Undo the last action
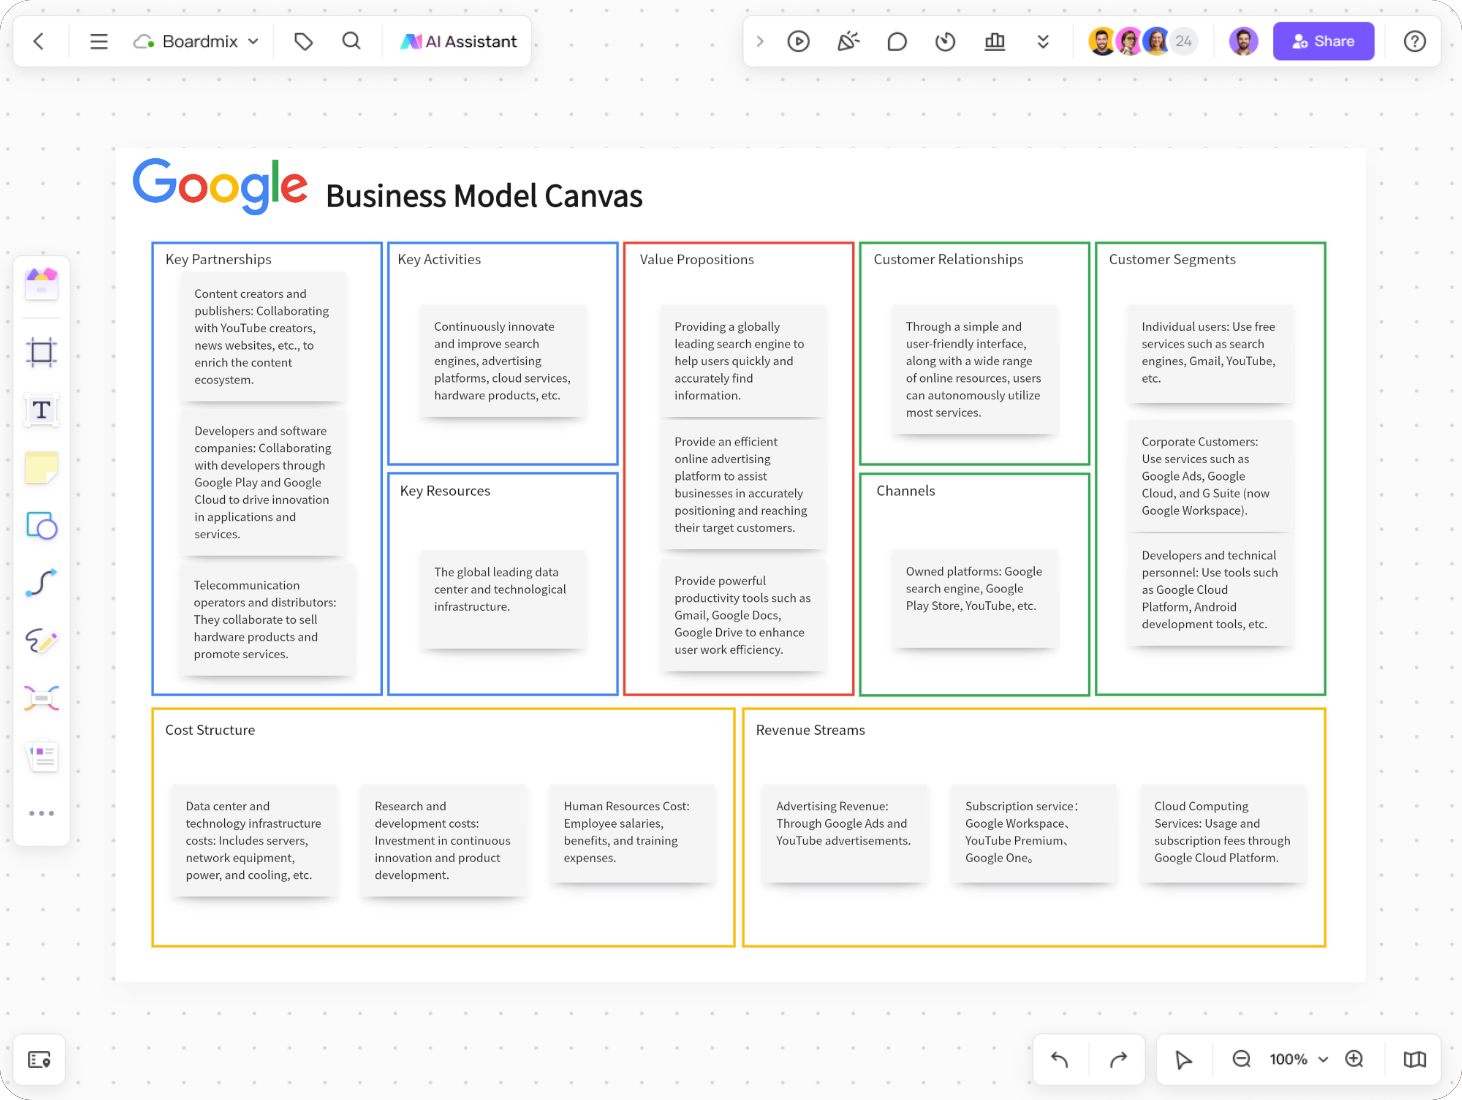 pos(1060,1059)
